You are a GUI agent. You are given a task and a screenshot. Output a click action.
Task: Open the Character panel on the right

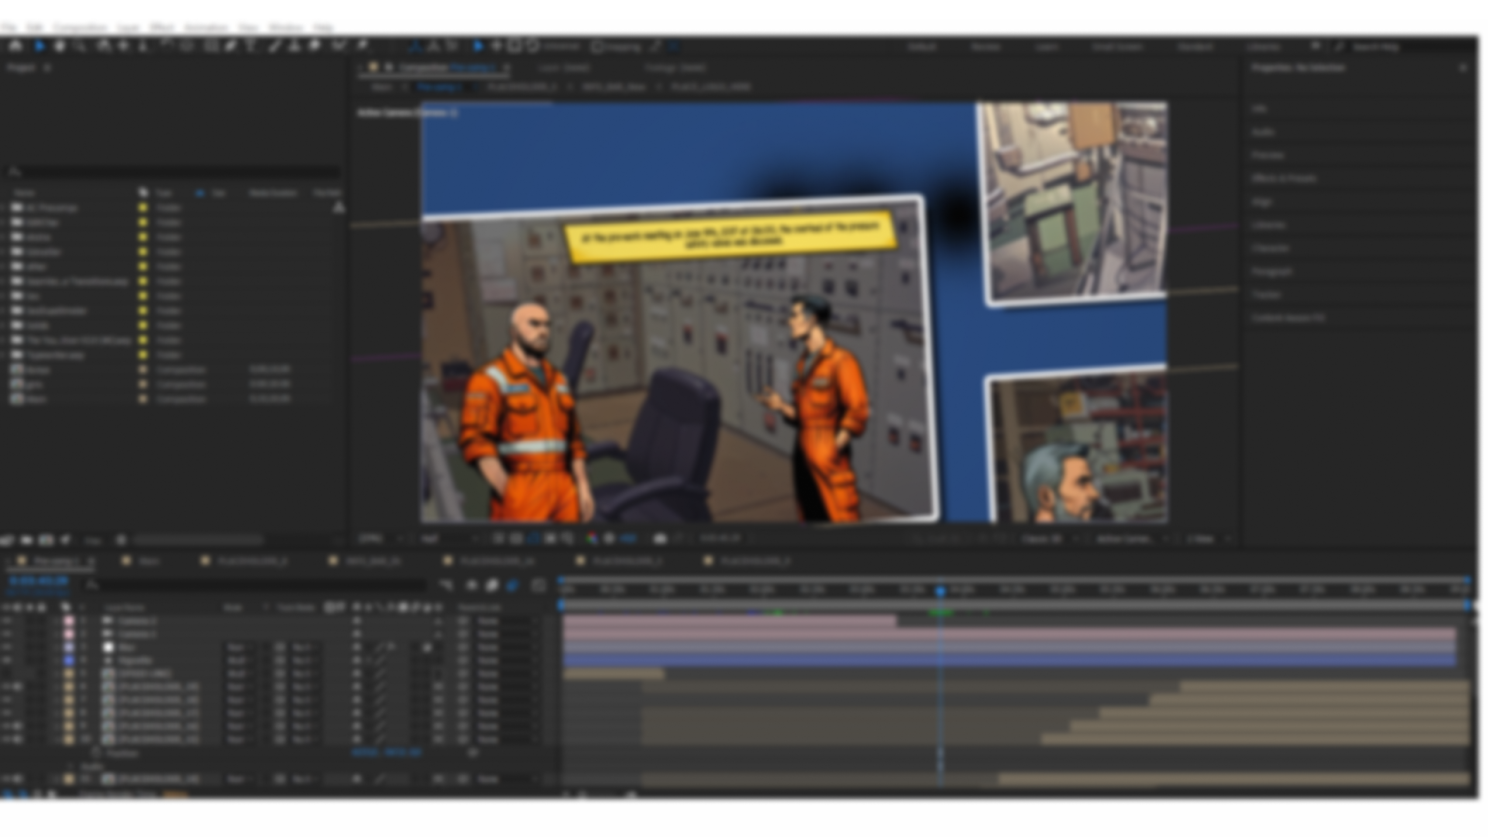coord(1270,248)
